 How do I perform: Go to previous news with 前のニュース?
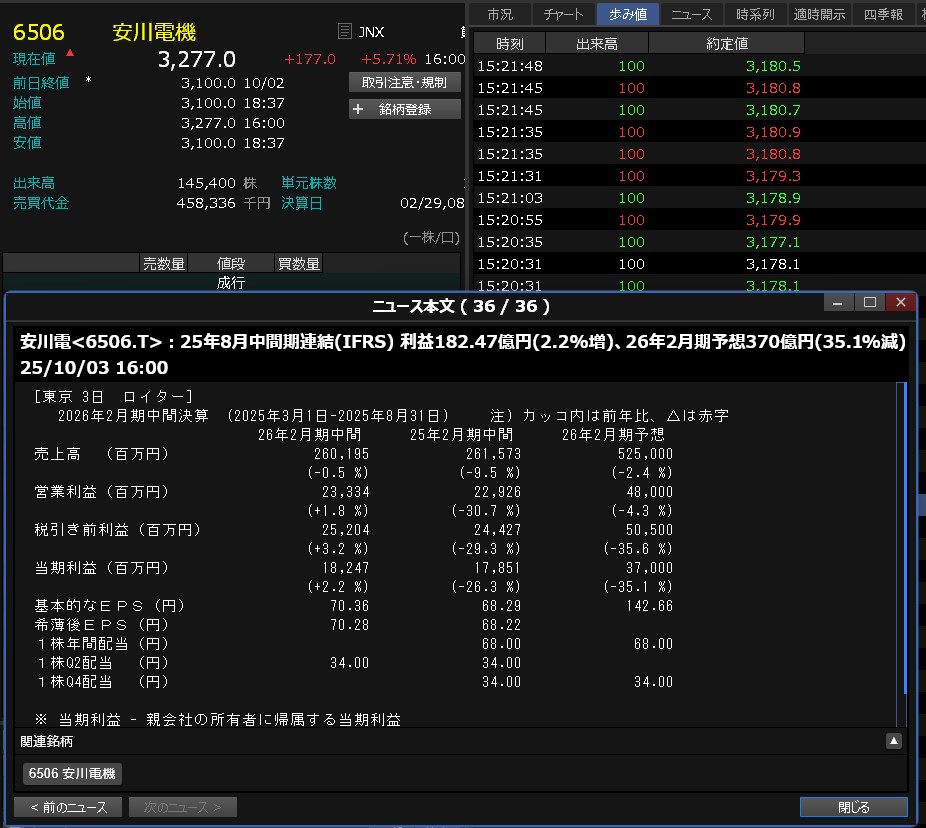tap(68, 807)
